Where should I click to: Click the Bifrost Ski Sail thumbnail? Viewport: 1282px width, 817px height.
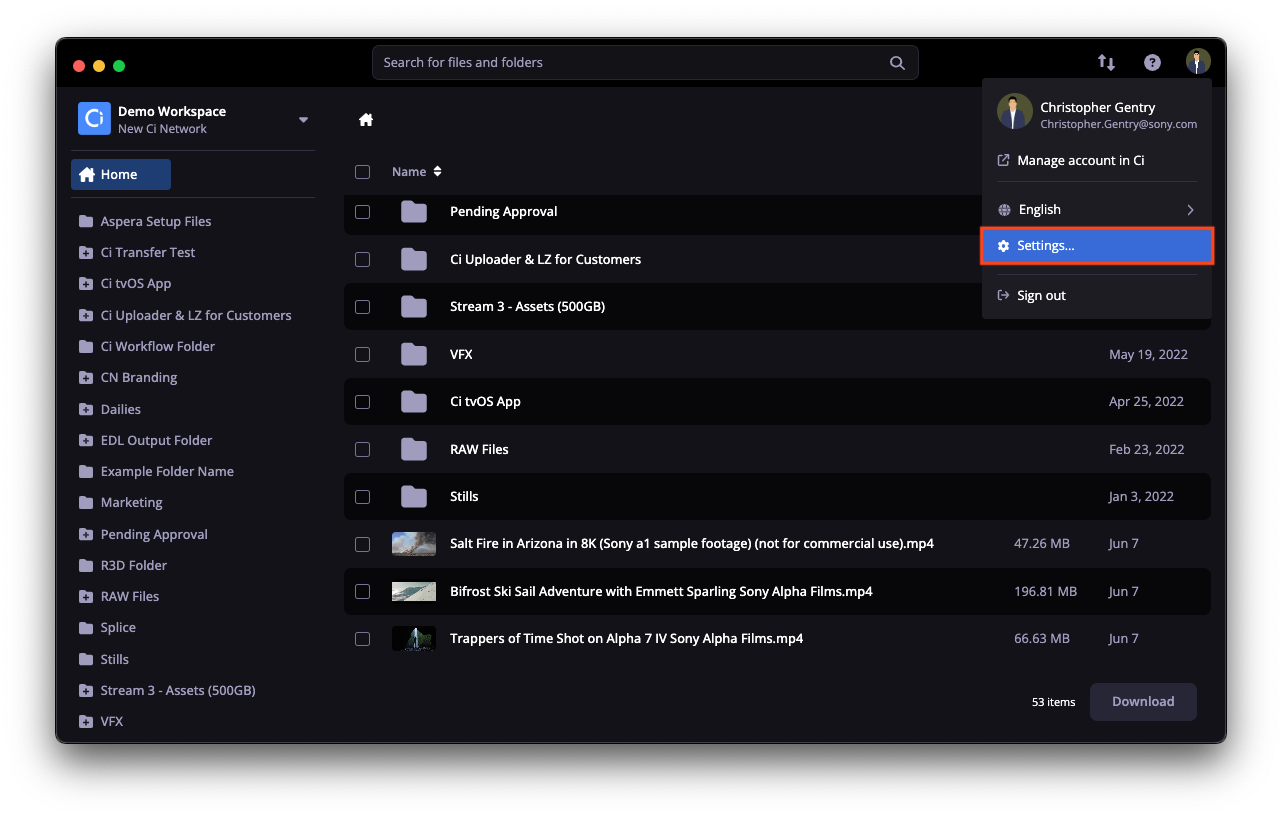coord(414,591)
